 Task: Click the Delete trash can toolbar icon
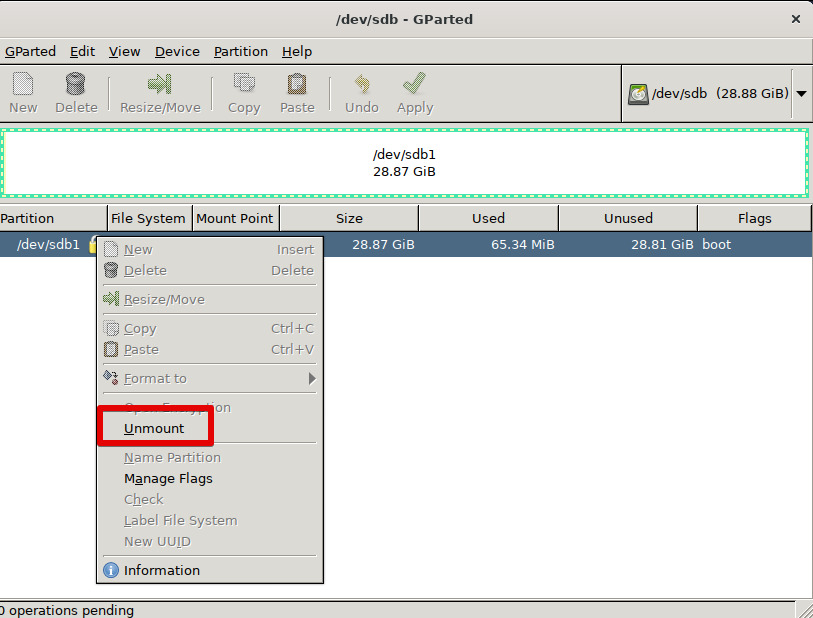click(76, 84)
